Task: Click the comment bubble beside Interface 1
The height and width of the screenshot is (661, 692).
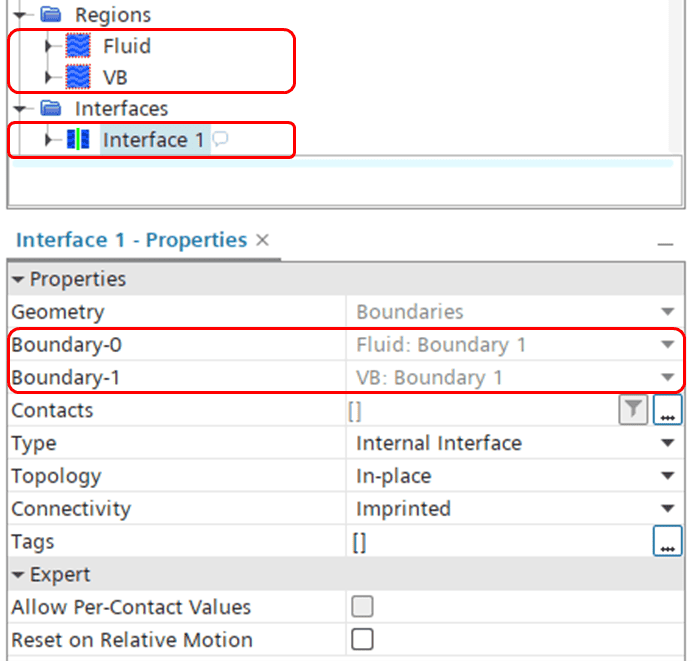Action: pyautogui.click(x=221, y=140)
